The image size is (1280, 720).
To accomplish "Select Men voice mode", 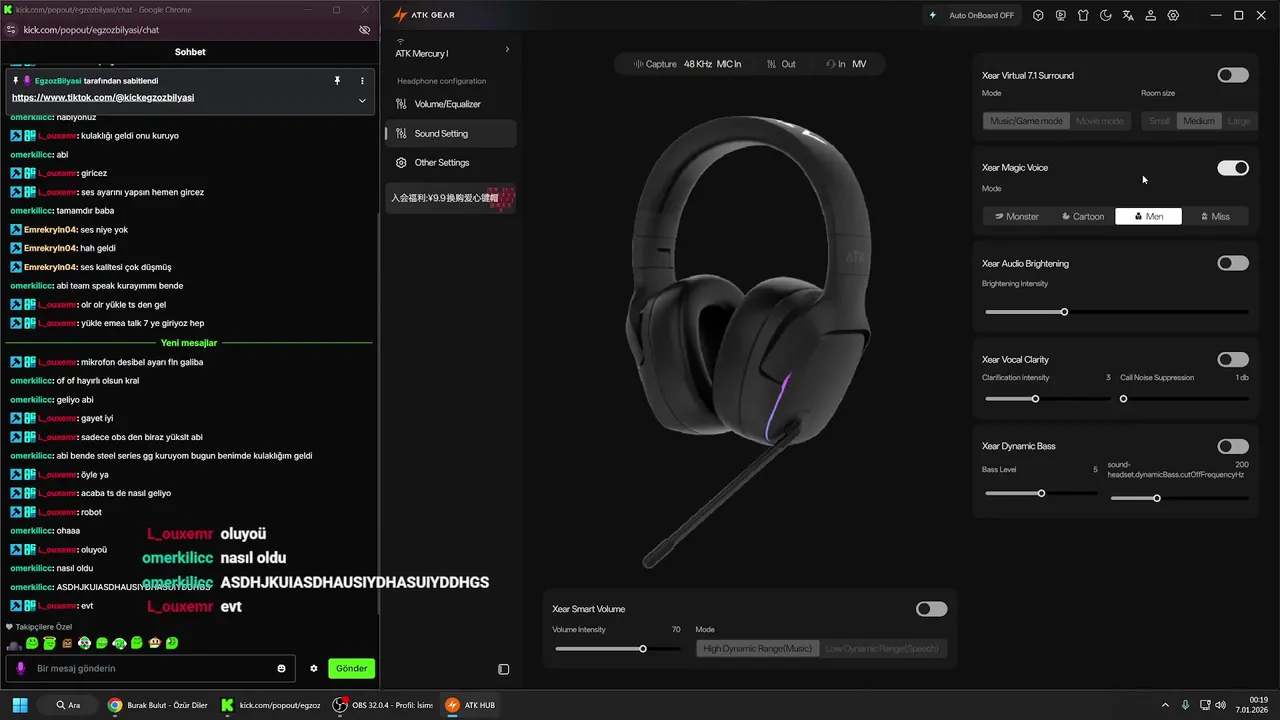I will coord(1148,216).
